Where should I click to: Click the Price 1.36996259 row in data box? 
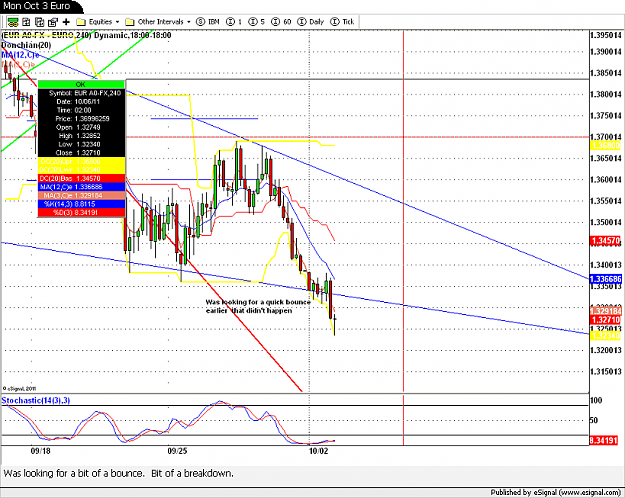81,118
